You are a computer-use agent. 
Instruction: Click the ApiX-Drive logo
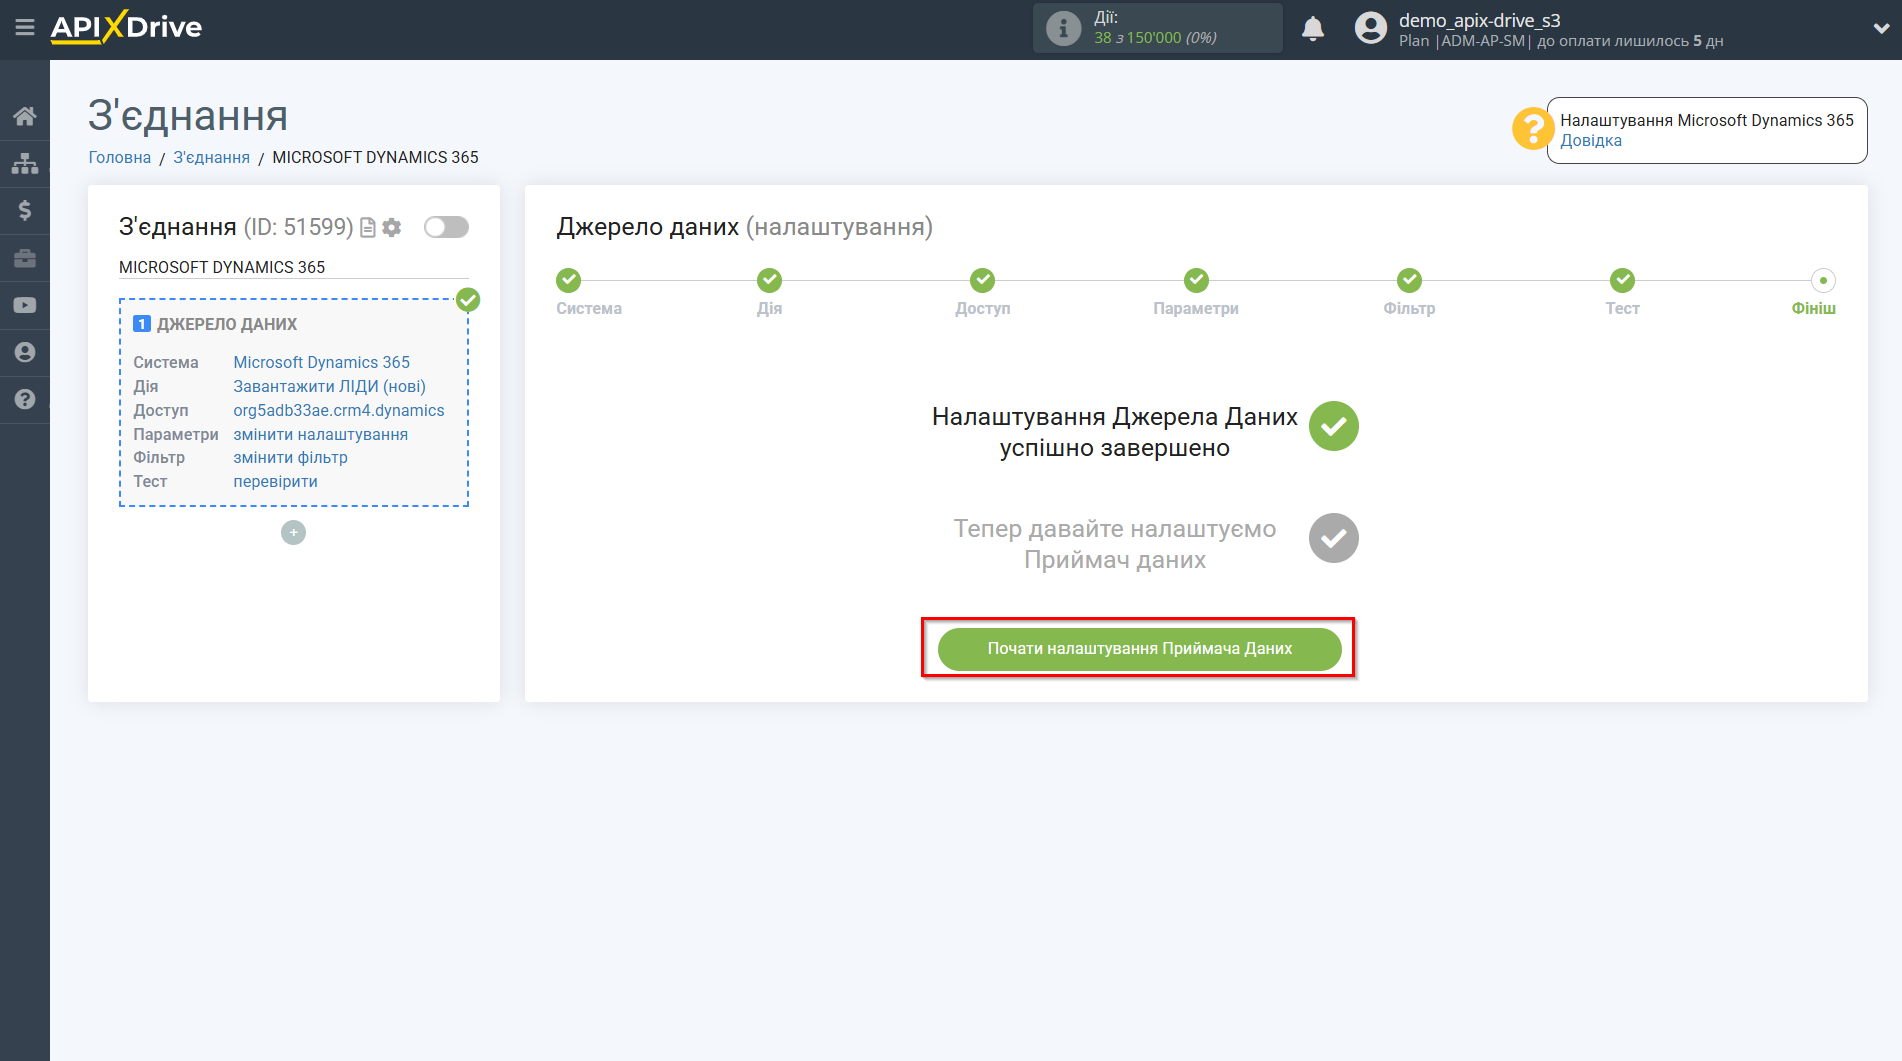pos(126,27)
